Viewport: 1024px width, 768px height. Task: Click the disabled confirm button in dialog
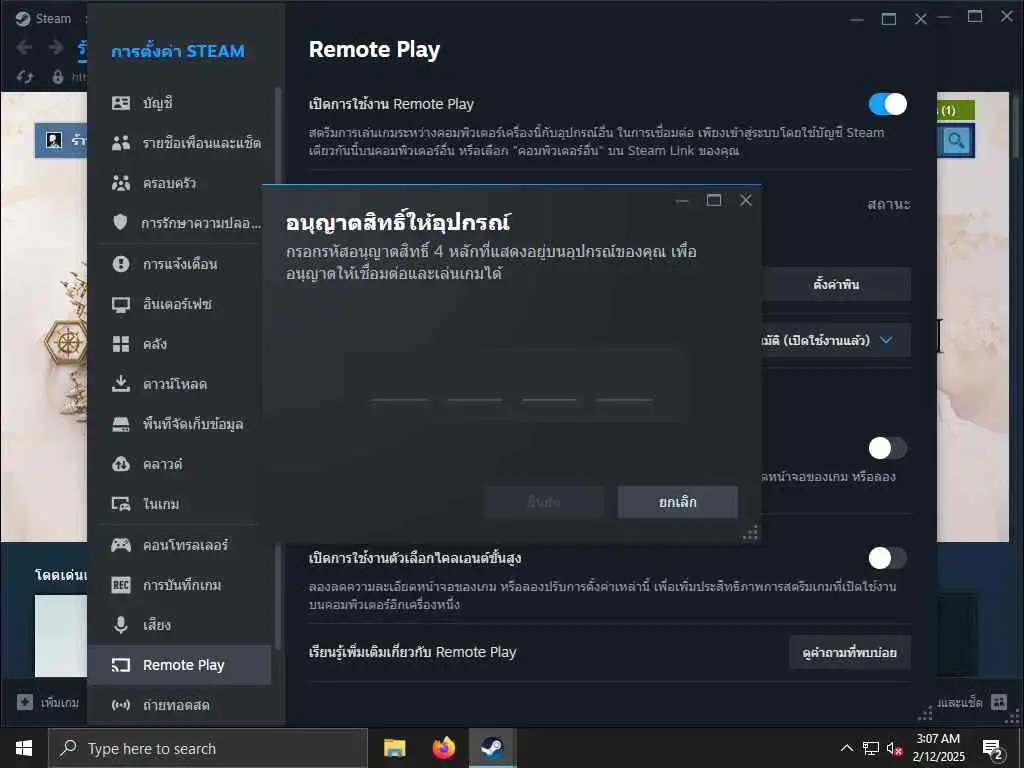[544, 502]
